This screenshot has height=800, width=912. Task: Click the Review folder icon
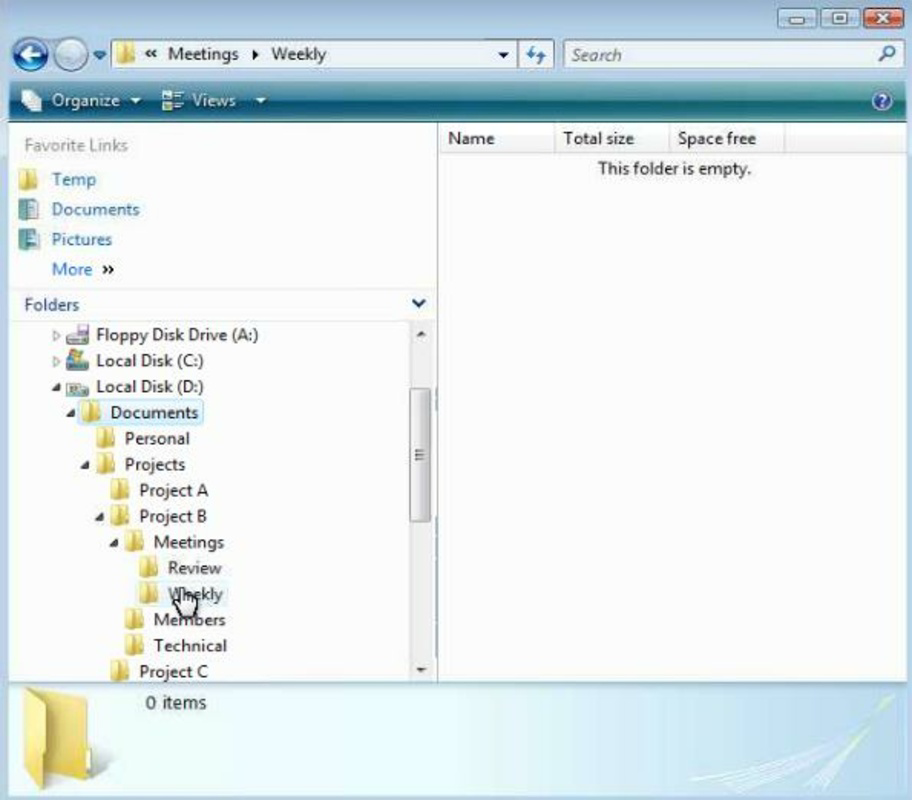149,568
